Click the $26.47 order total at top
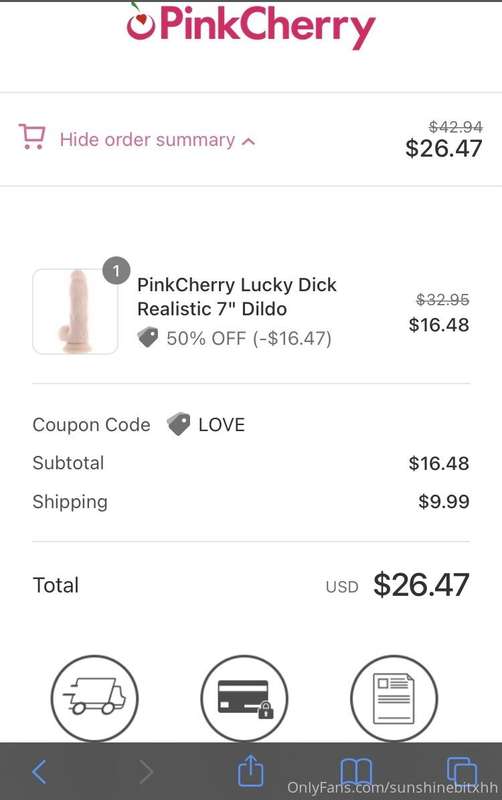 point(443,148)
